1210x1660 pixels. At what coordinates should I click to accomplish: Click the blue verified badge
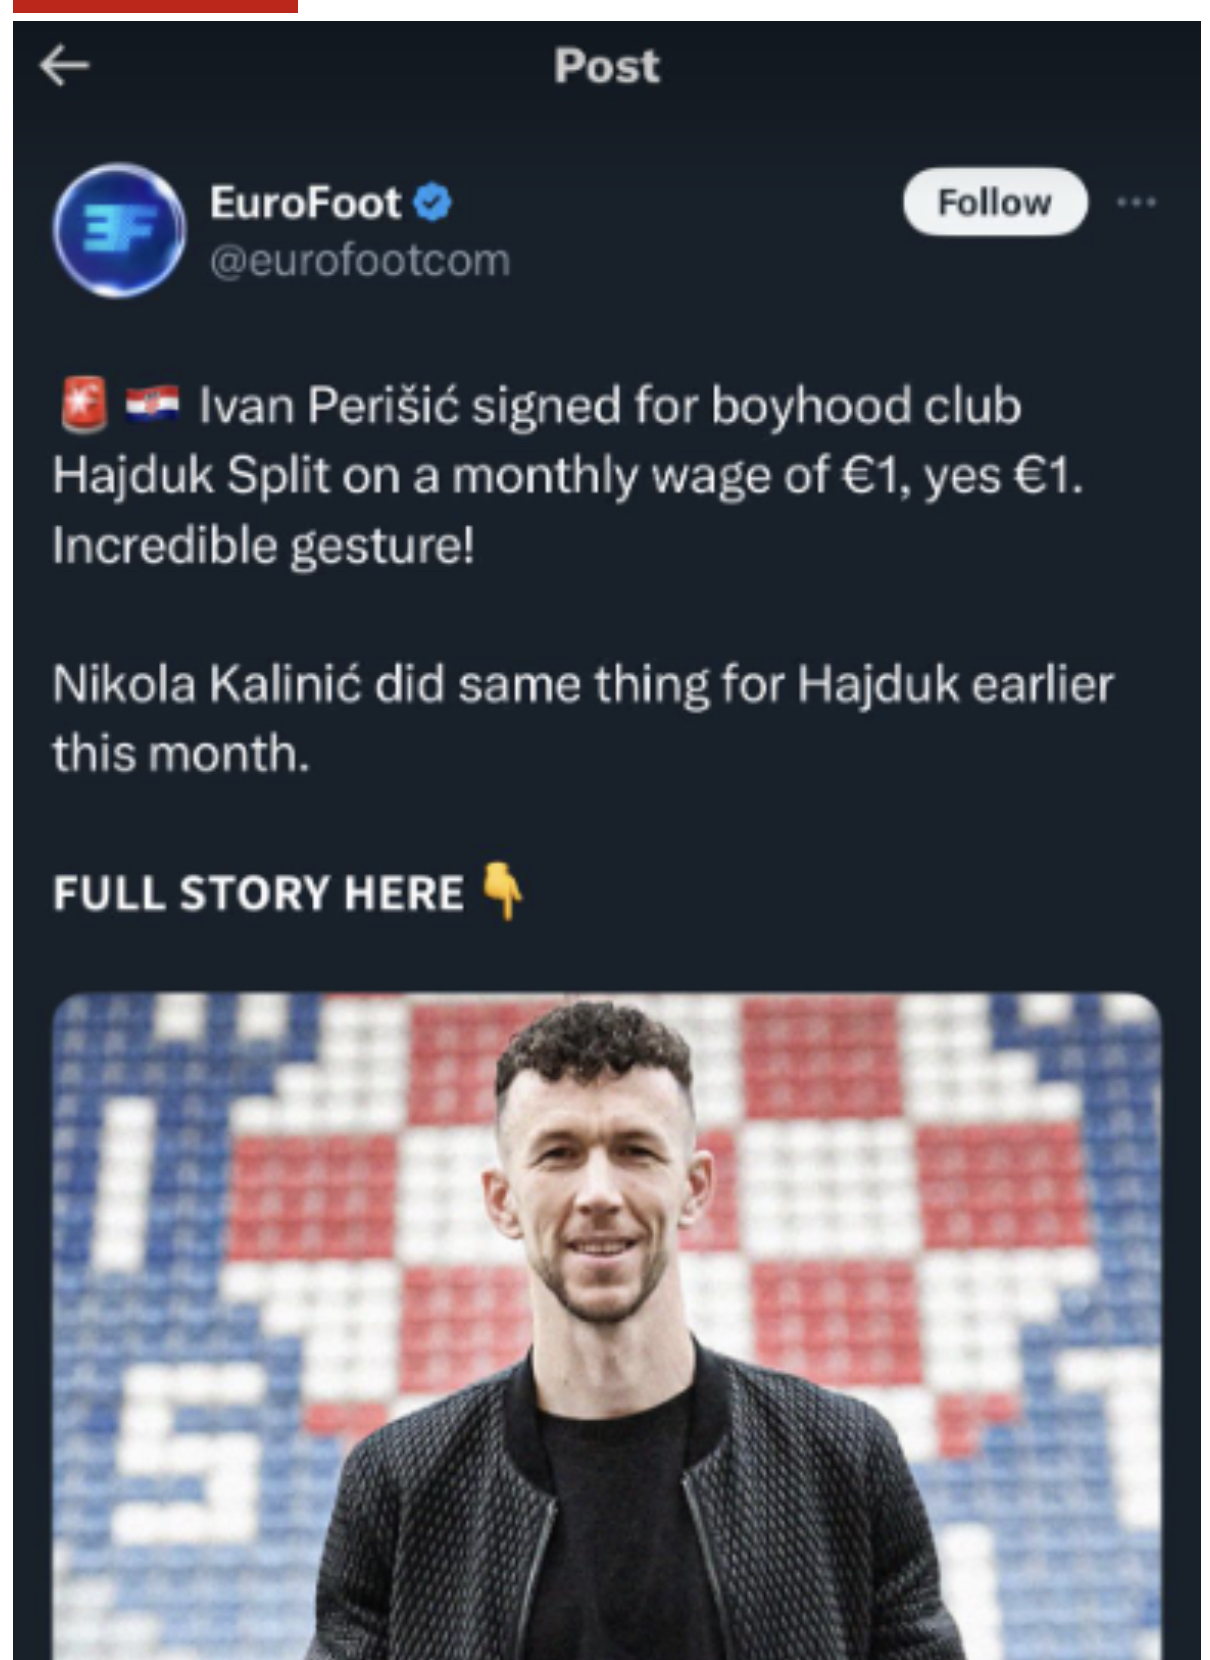(x=433, y=203)
